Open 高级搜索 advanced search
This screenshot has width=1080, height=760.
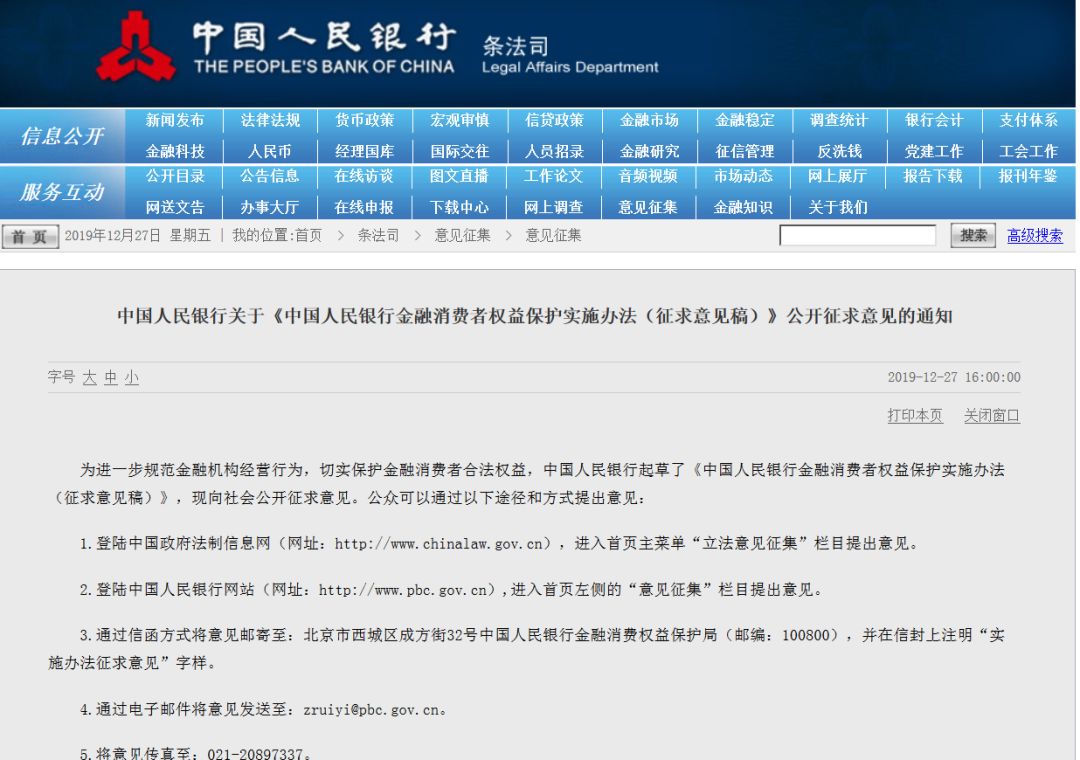[1033, 236]
